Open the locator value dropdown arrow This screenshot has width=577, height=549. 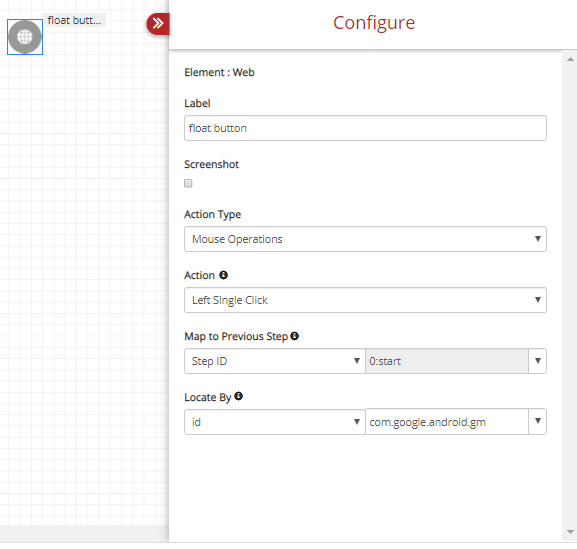tap(538, 422)
